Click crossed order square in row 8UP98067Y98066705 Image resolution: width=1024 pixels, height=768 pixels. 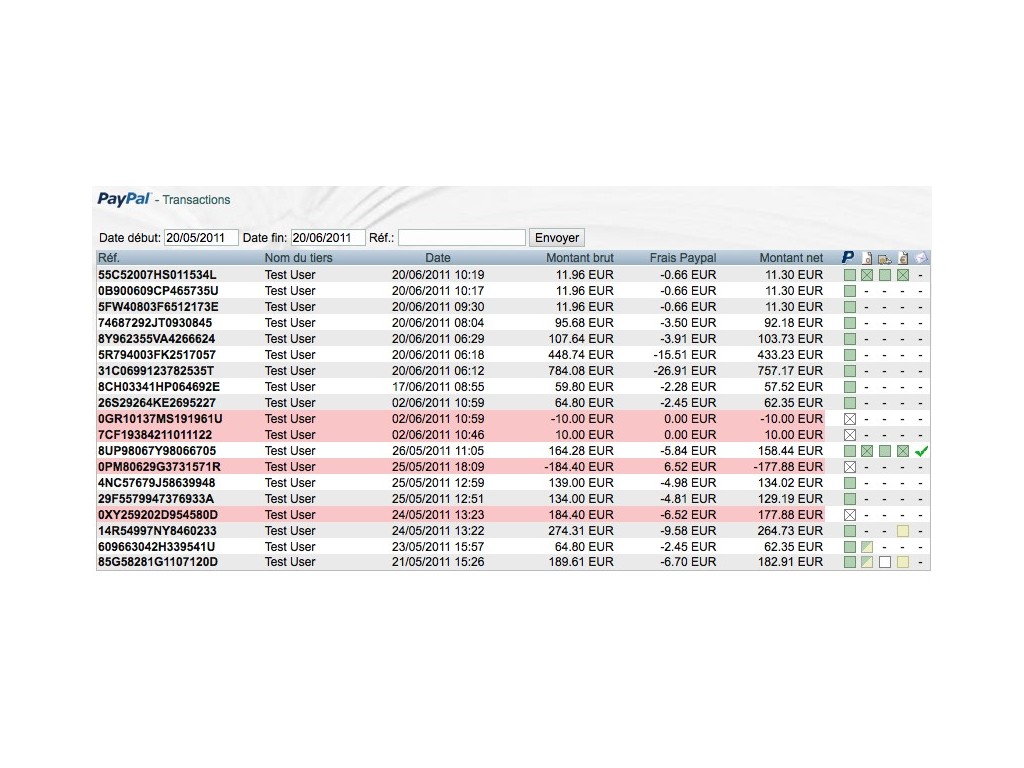point(867,451)
